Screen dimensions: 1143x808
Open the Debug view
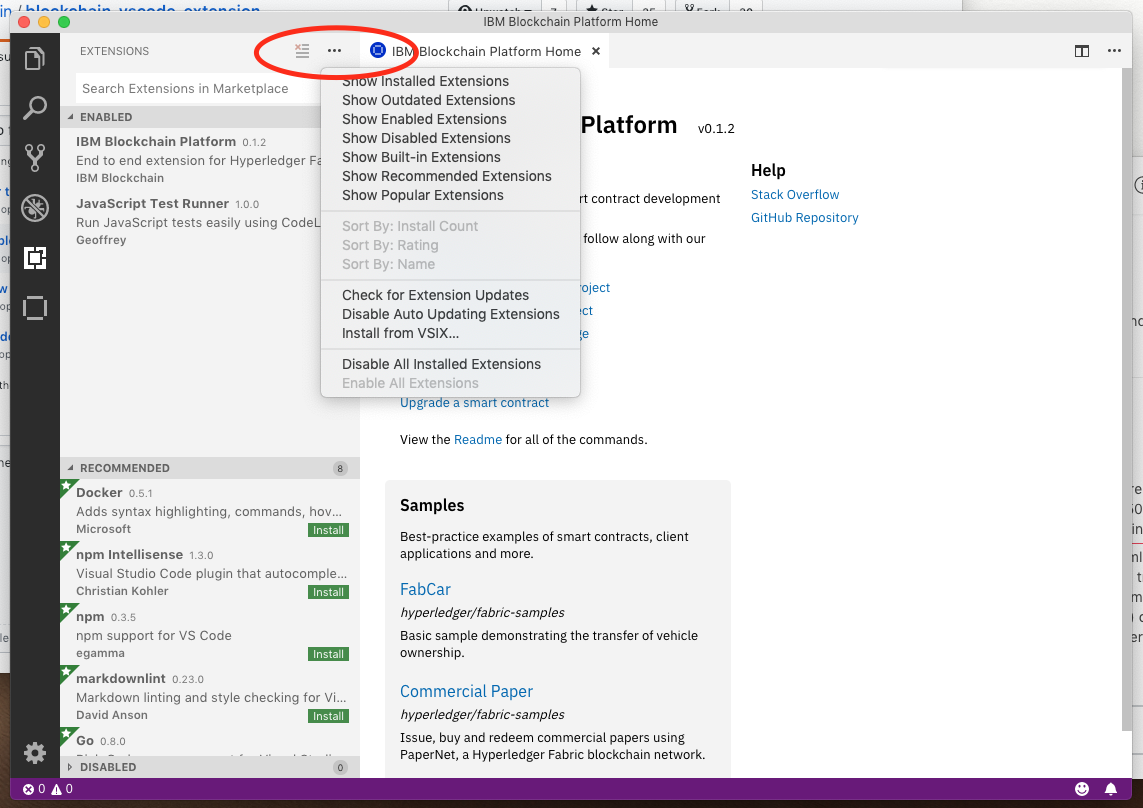pyautogui.click(x=35, y=209)
